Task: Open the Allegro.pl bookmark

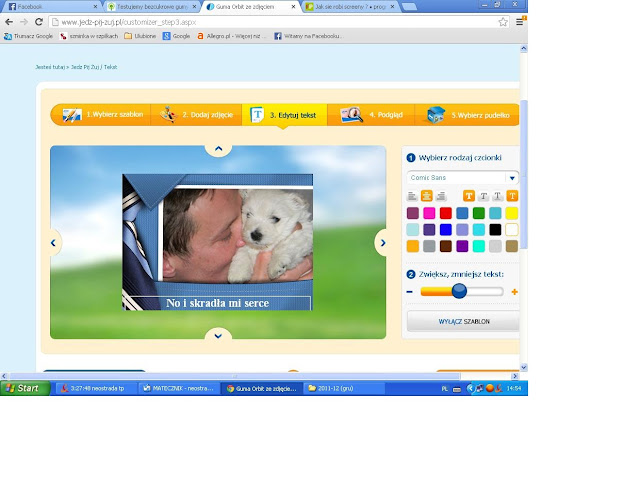Action: coord(231,36)
